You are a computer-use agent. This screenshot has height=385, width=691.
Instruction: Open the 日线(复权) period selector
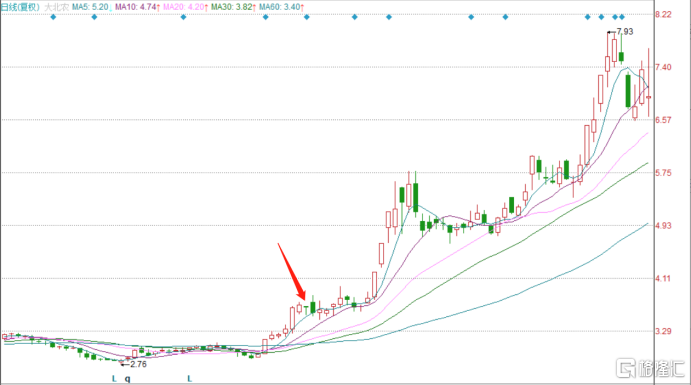coord(20,7)
